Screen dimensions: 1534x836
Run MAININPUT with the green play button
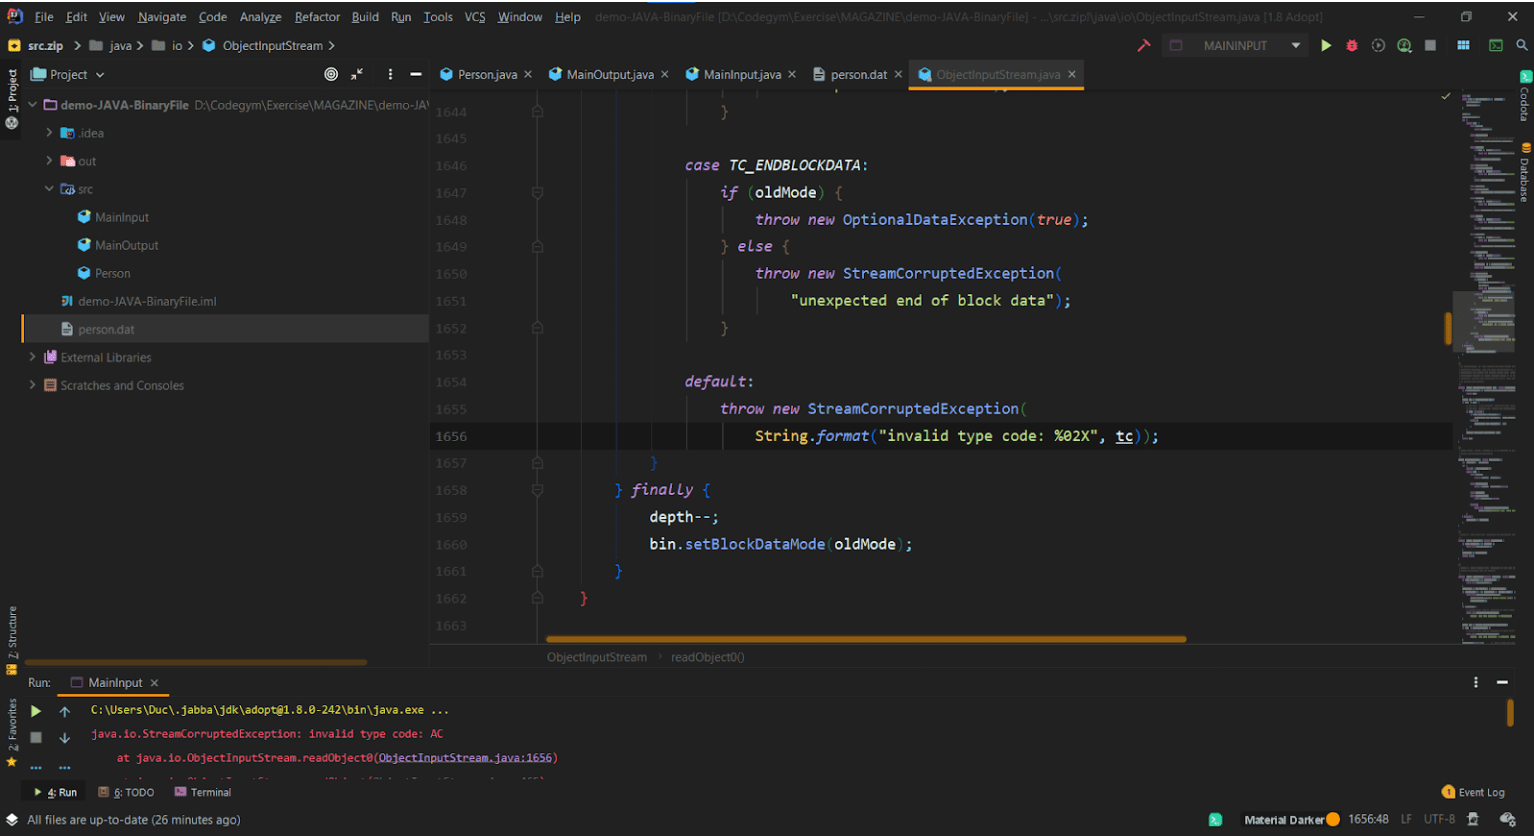coord(1326,45)
